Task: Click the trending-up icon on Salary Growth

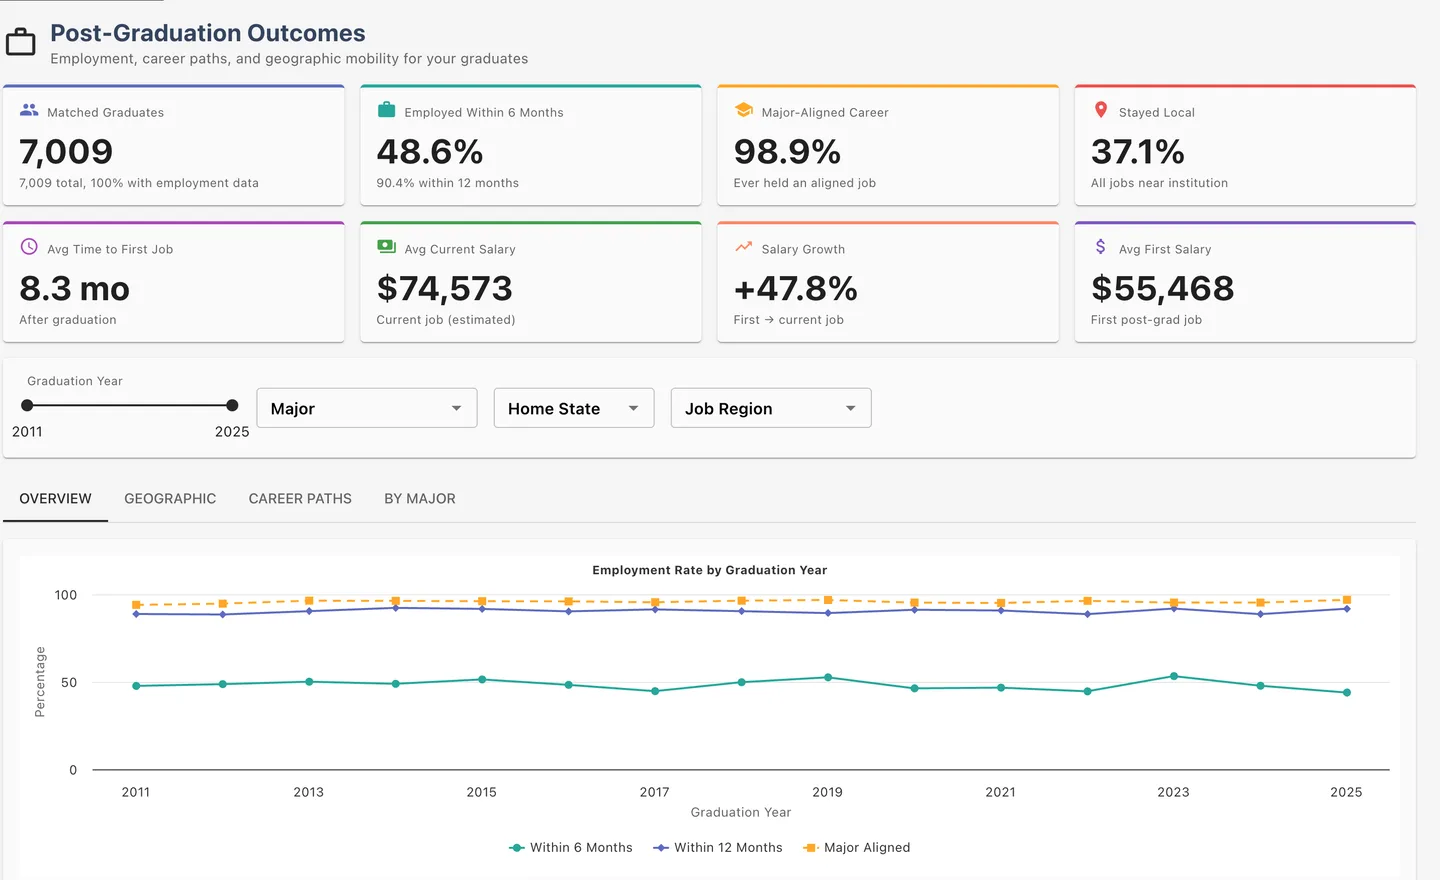Action: pyautogui.click(x=743, y=247)
